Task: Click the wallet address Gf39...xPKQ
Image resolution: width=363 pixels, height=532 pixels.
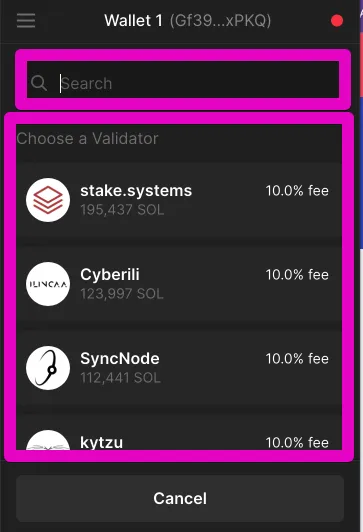Action: pos(221,21)
